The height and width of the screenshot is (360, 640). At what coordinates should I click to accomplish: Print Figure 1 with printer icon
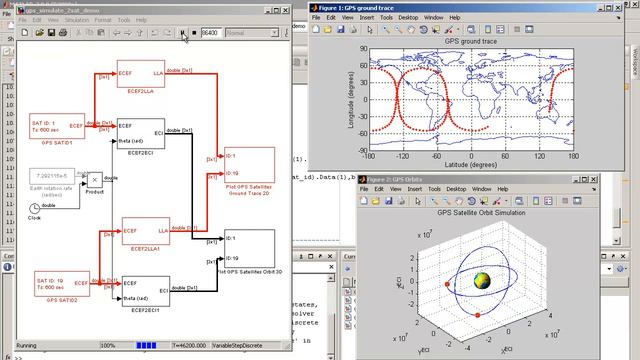coord(353,29)
